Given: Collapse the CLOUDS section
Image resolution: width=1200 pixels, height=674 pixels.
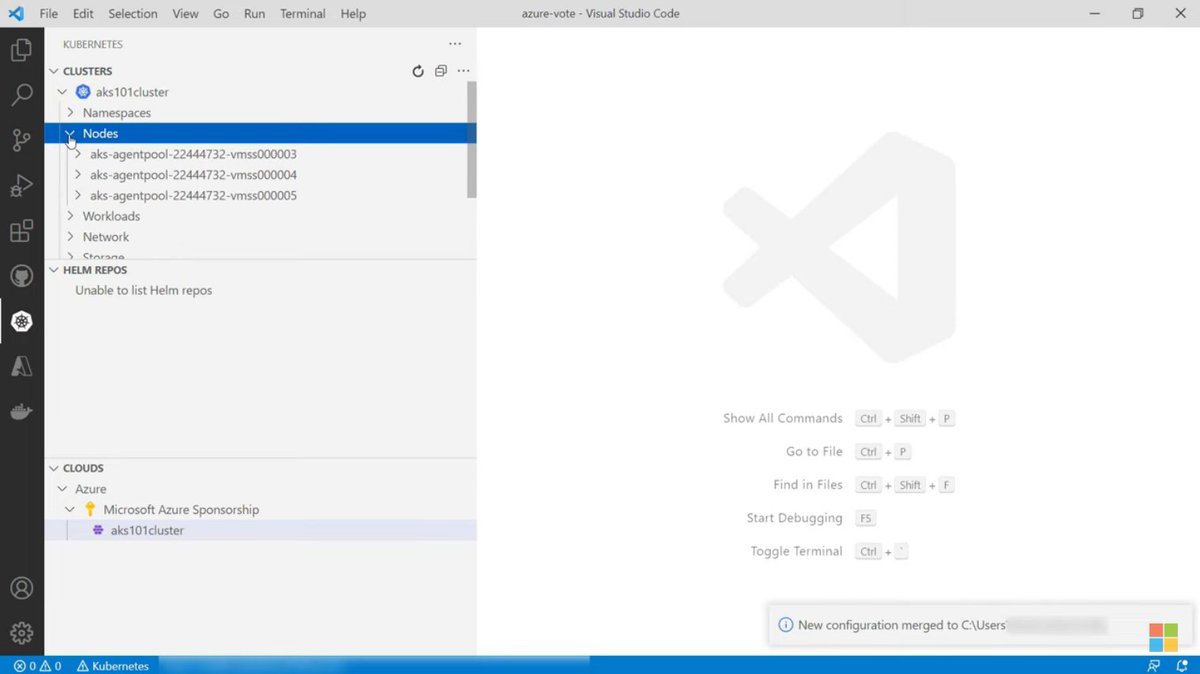Looking at the screenshot, I should (54, 468).
